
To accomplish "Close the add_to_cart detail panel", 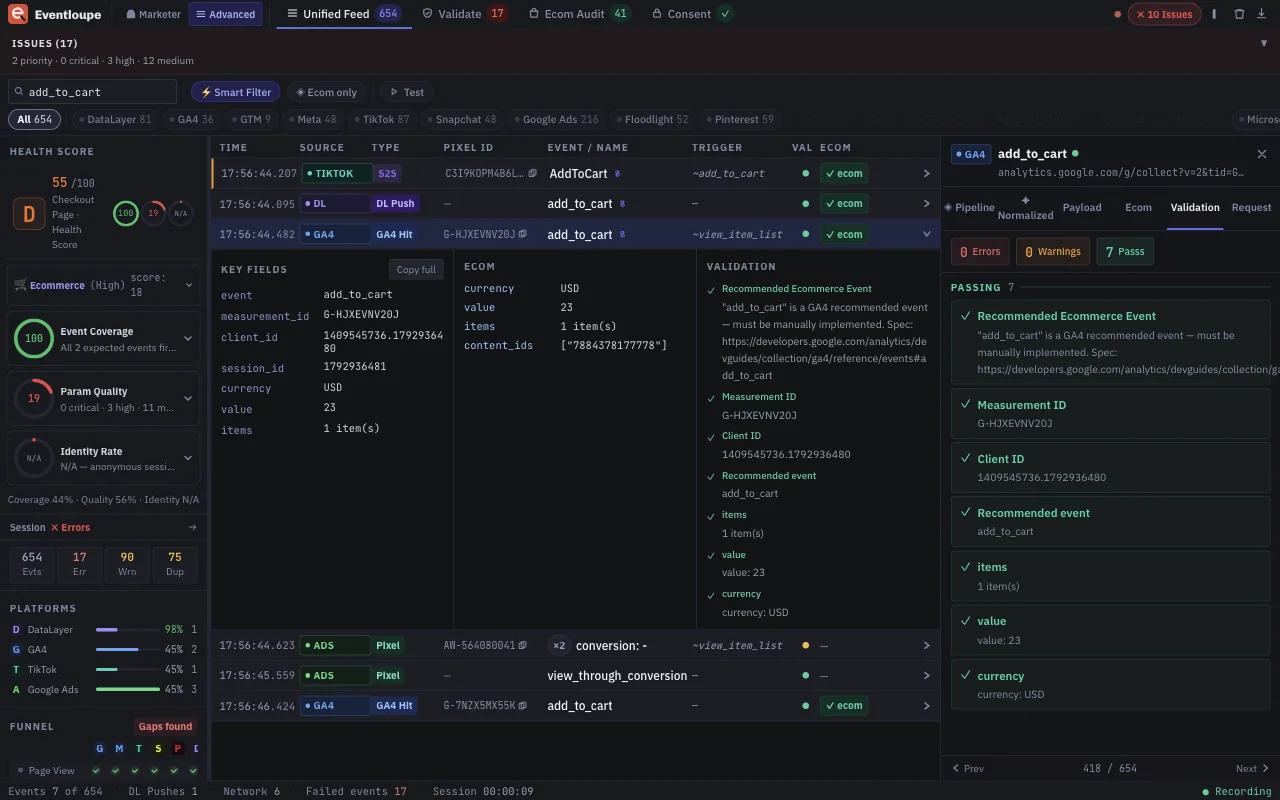I will click(1262, 154).
